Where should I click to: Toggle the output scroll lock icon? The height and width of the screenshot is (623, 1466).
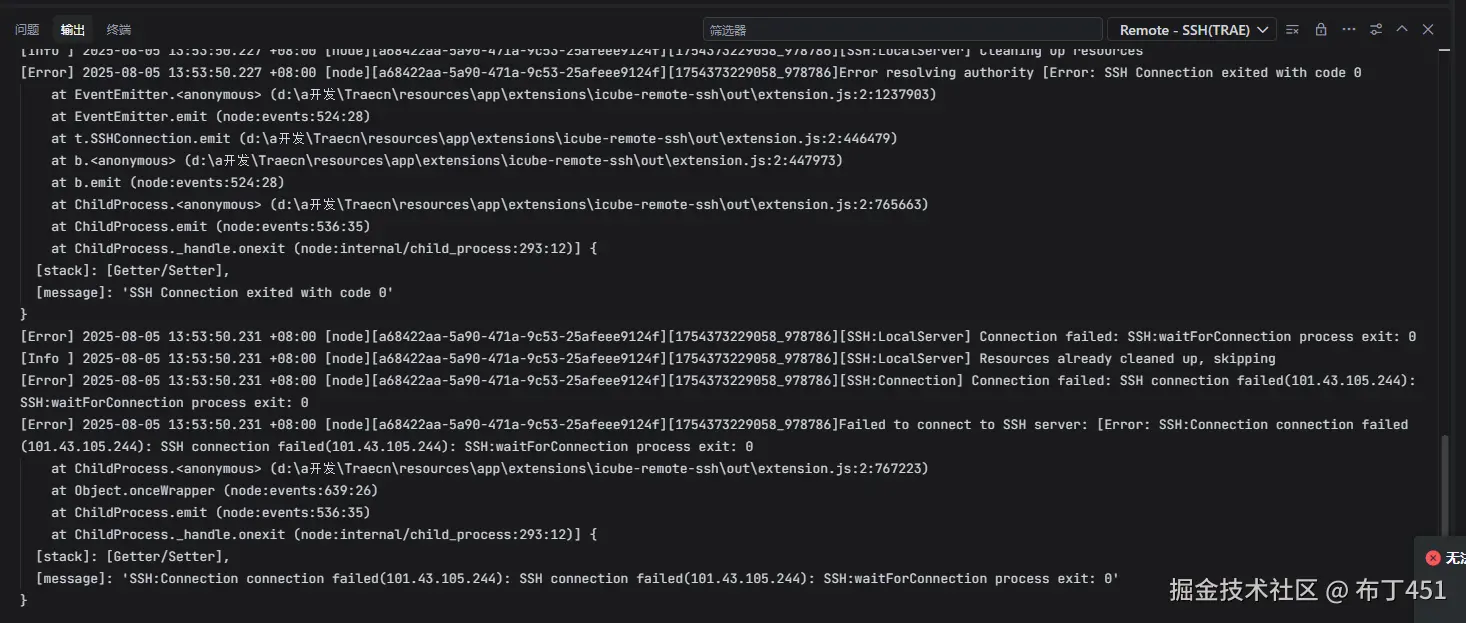[1321, 30]
